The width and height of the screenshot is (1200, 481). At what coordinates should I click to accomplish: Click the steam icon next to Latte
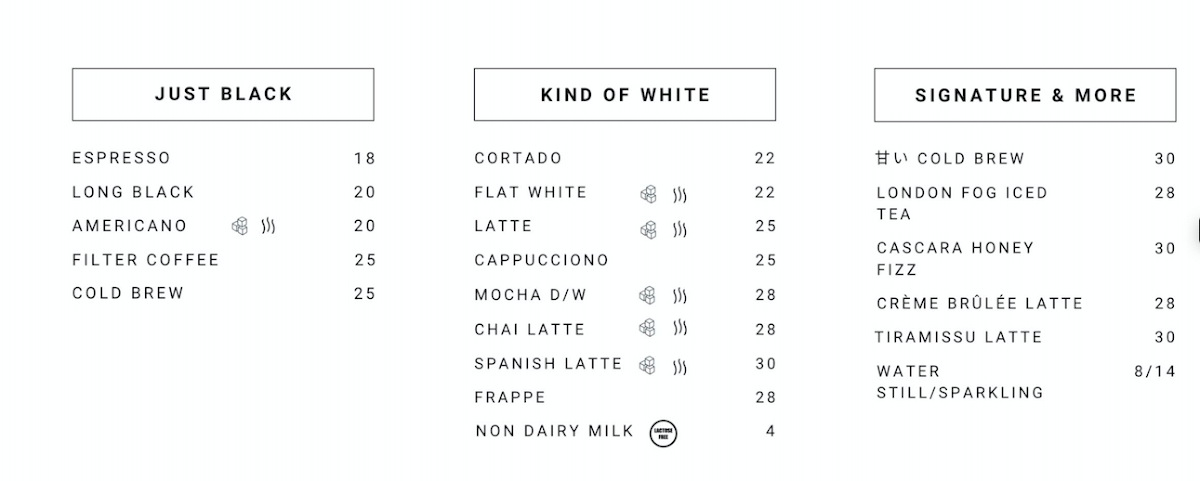[x=680, y=229]
